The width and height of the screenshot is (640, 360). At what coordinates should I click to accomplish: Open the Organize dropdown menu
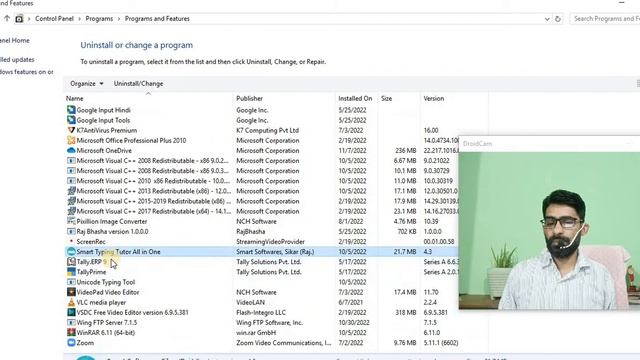tap(87, 83)
